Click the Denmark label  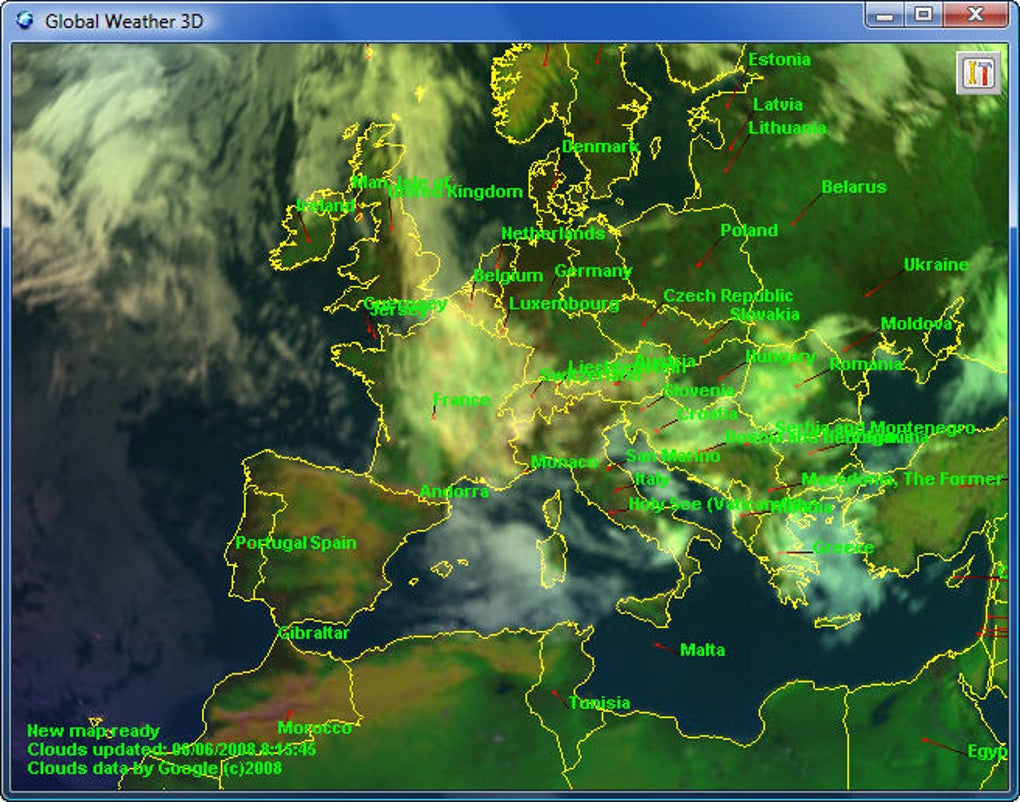pyautogui.click(x=600, y=147)
